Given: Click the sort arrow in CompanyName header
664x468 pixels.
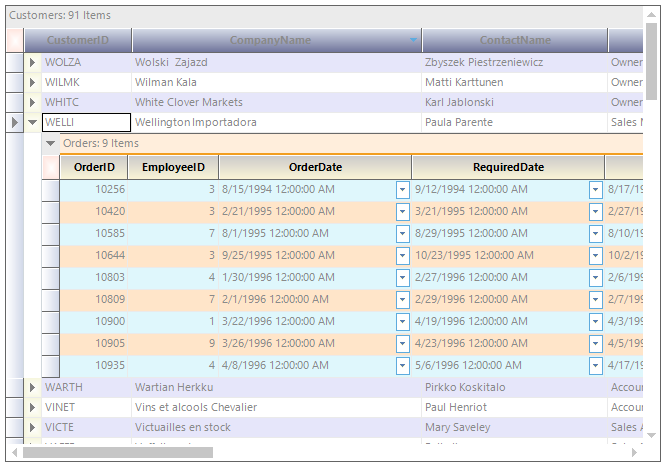Looking at the screenshot, I should (414, 40).
